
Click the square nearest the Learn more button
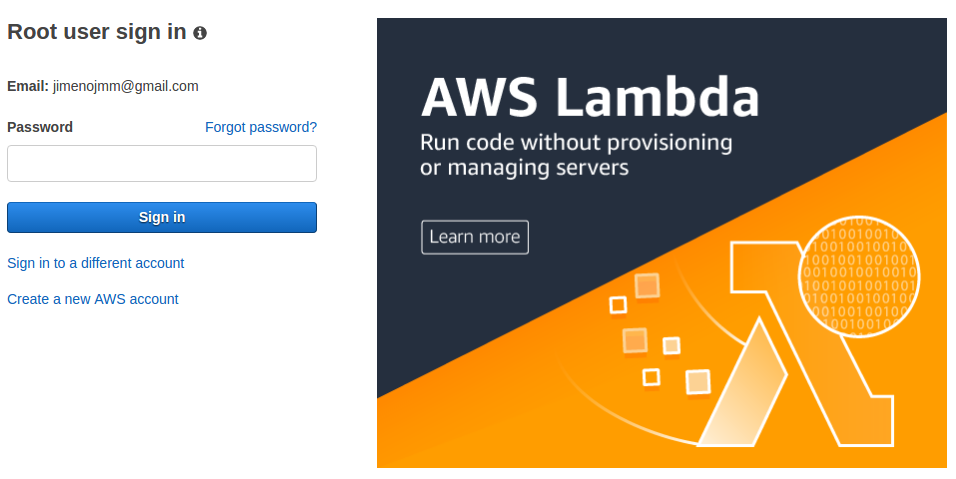click(x=618, y=305)
